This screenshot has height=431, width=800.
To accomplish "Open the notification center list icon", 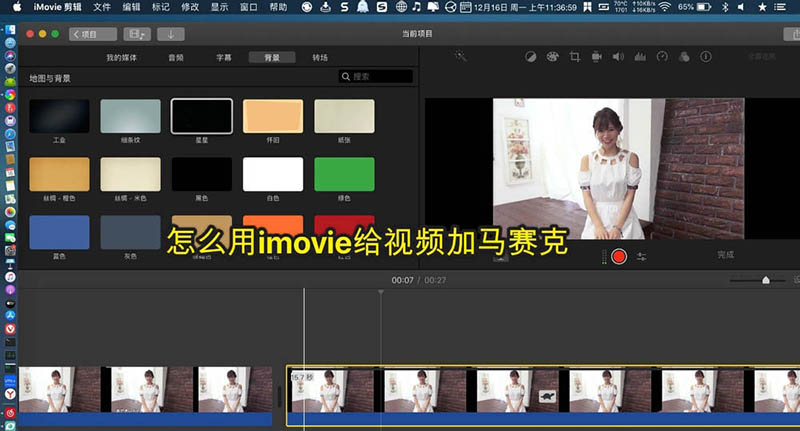I will (780, 7).
